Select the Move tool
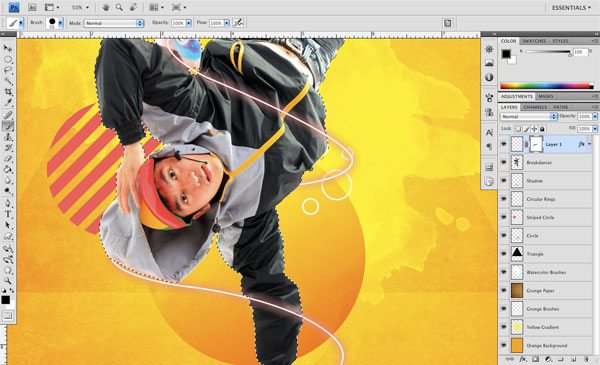 click(x=8, y=48)
